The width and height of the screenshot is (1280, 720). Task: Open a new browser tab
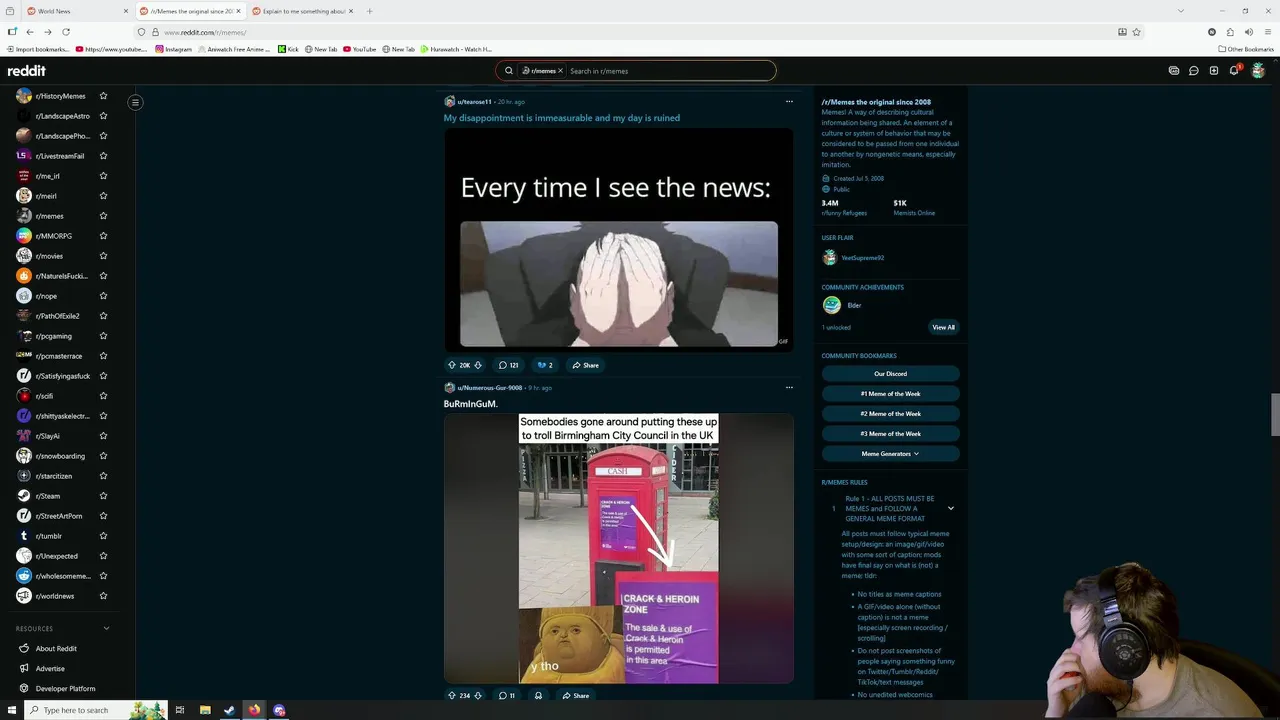click(x=370, y=11)
